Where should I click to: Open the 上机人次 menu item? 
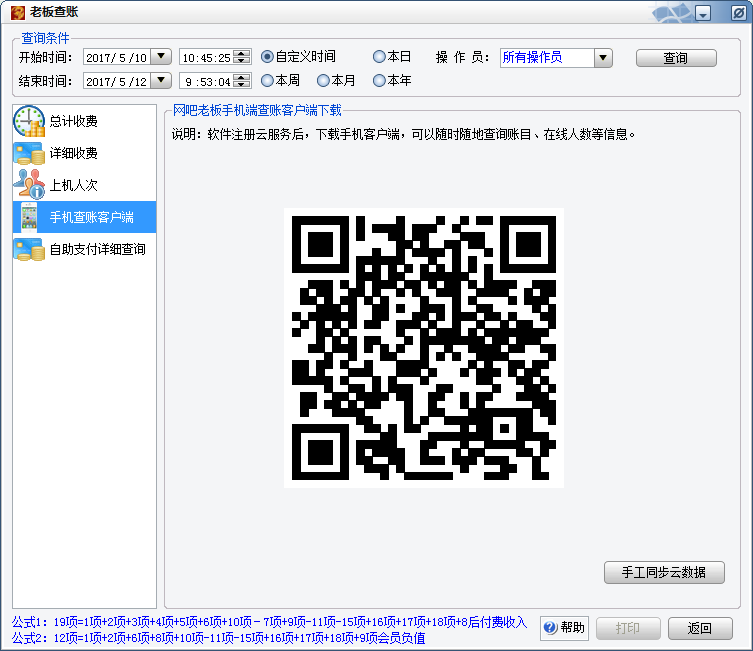pyautogui.click(x=85, y=185)
